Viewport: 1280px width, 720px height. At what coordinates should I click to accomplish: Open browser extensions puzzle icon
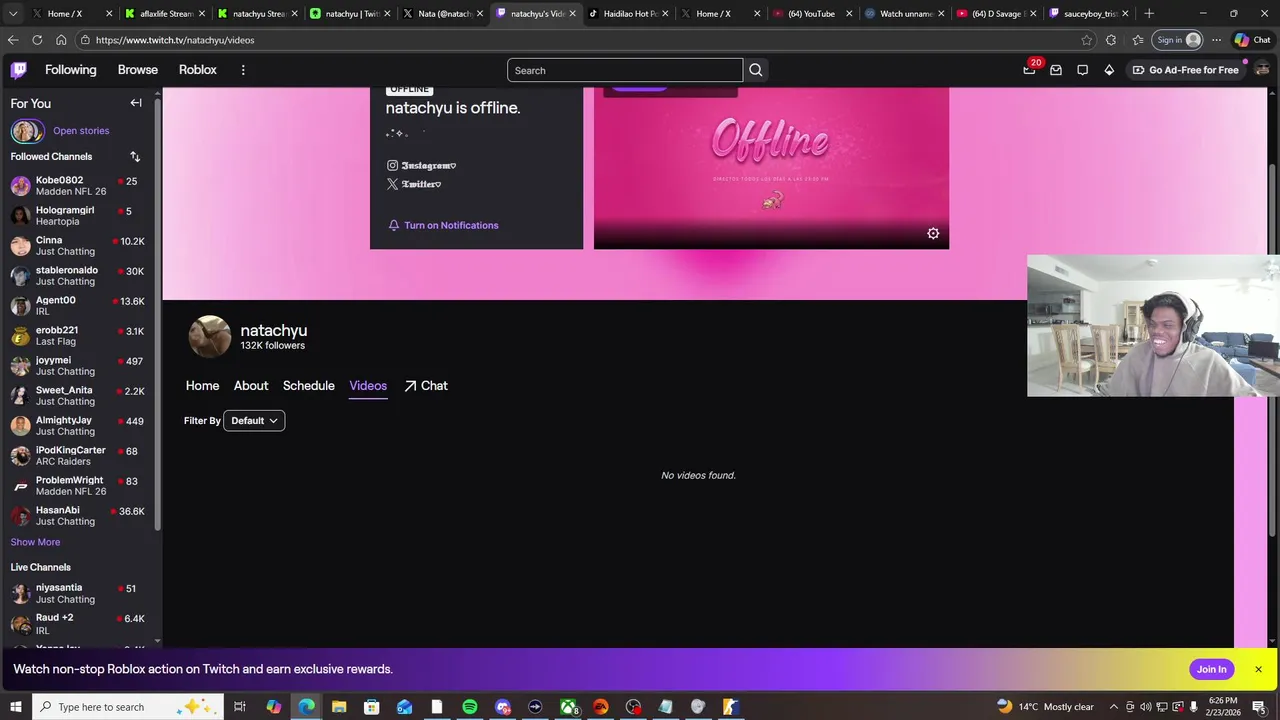tap(1111, 40)
